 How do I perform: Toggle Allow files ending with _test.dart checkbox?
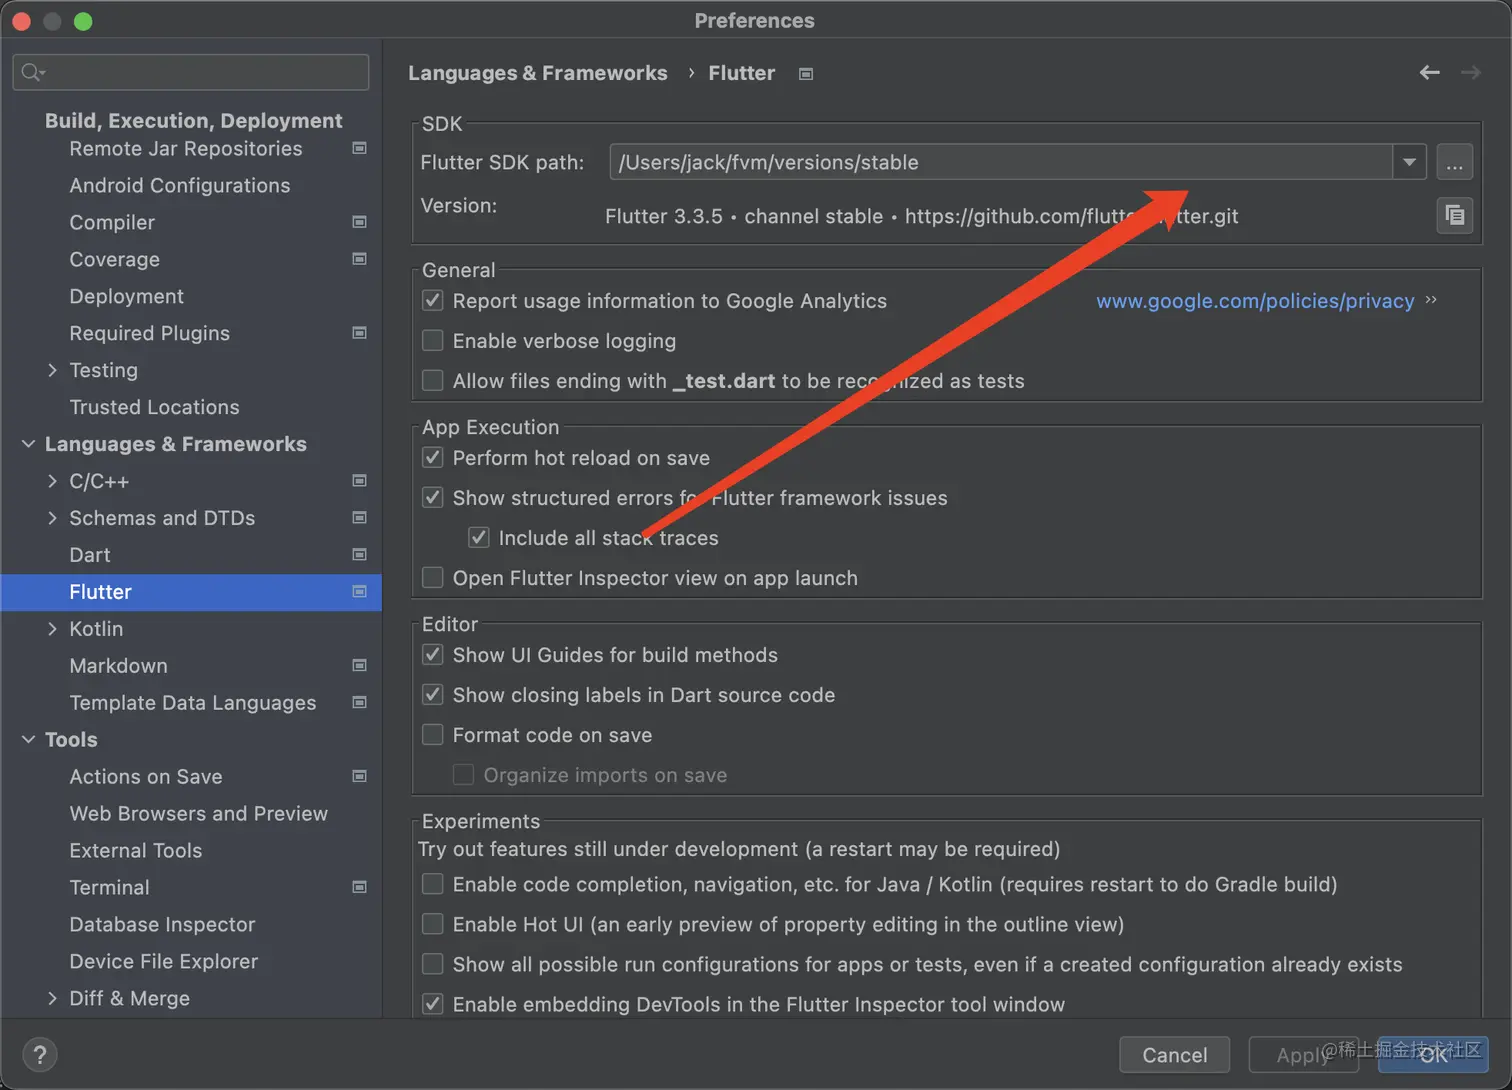click(433, 380)
